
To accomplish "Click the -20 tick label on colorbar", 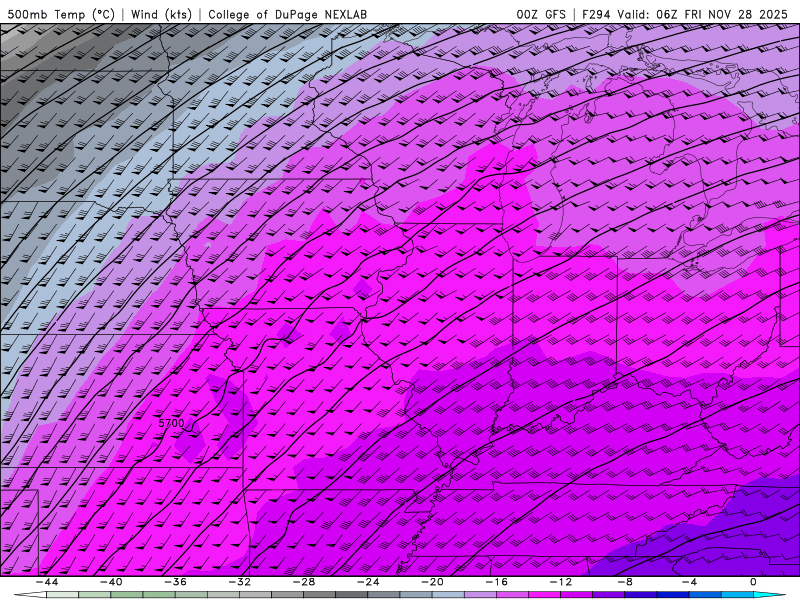I will (x=432, y=582).
